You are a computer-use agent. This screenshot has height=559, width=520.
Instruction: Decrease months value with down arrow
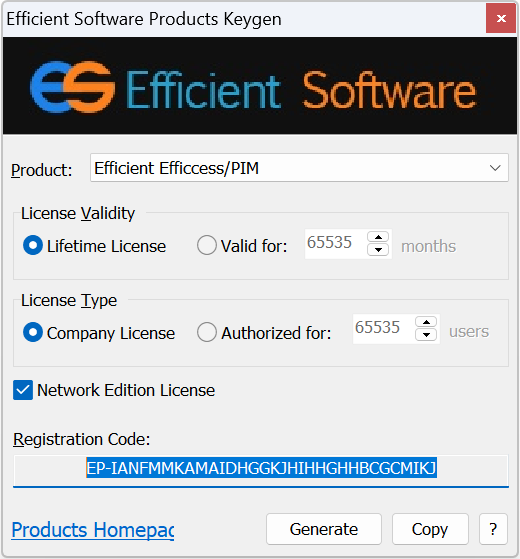(x=379, y=250)
